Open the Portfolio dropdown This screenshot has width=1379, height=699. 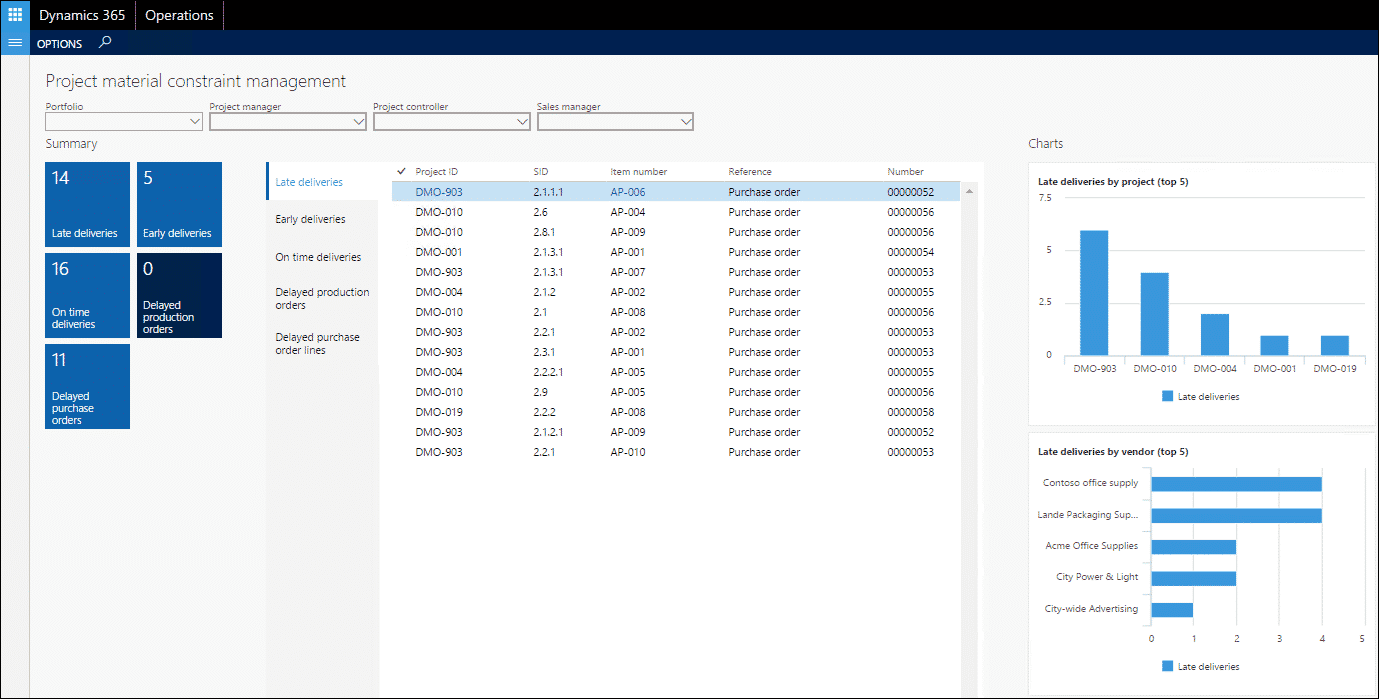pyautogui.click(x=195, y=122)
